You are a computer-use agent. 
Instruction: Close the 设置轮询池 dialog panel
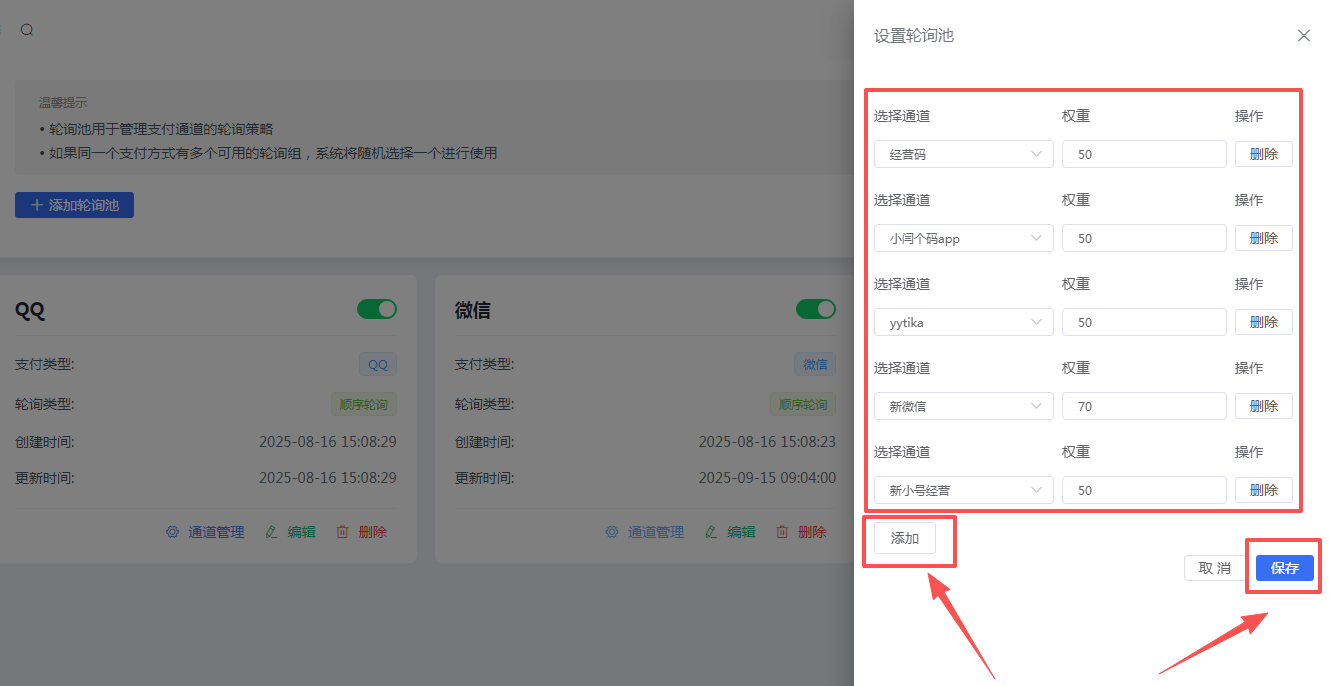pyautogui.click(x=1303, y=36)
